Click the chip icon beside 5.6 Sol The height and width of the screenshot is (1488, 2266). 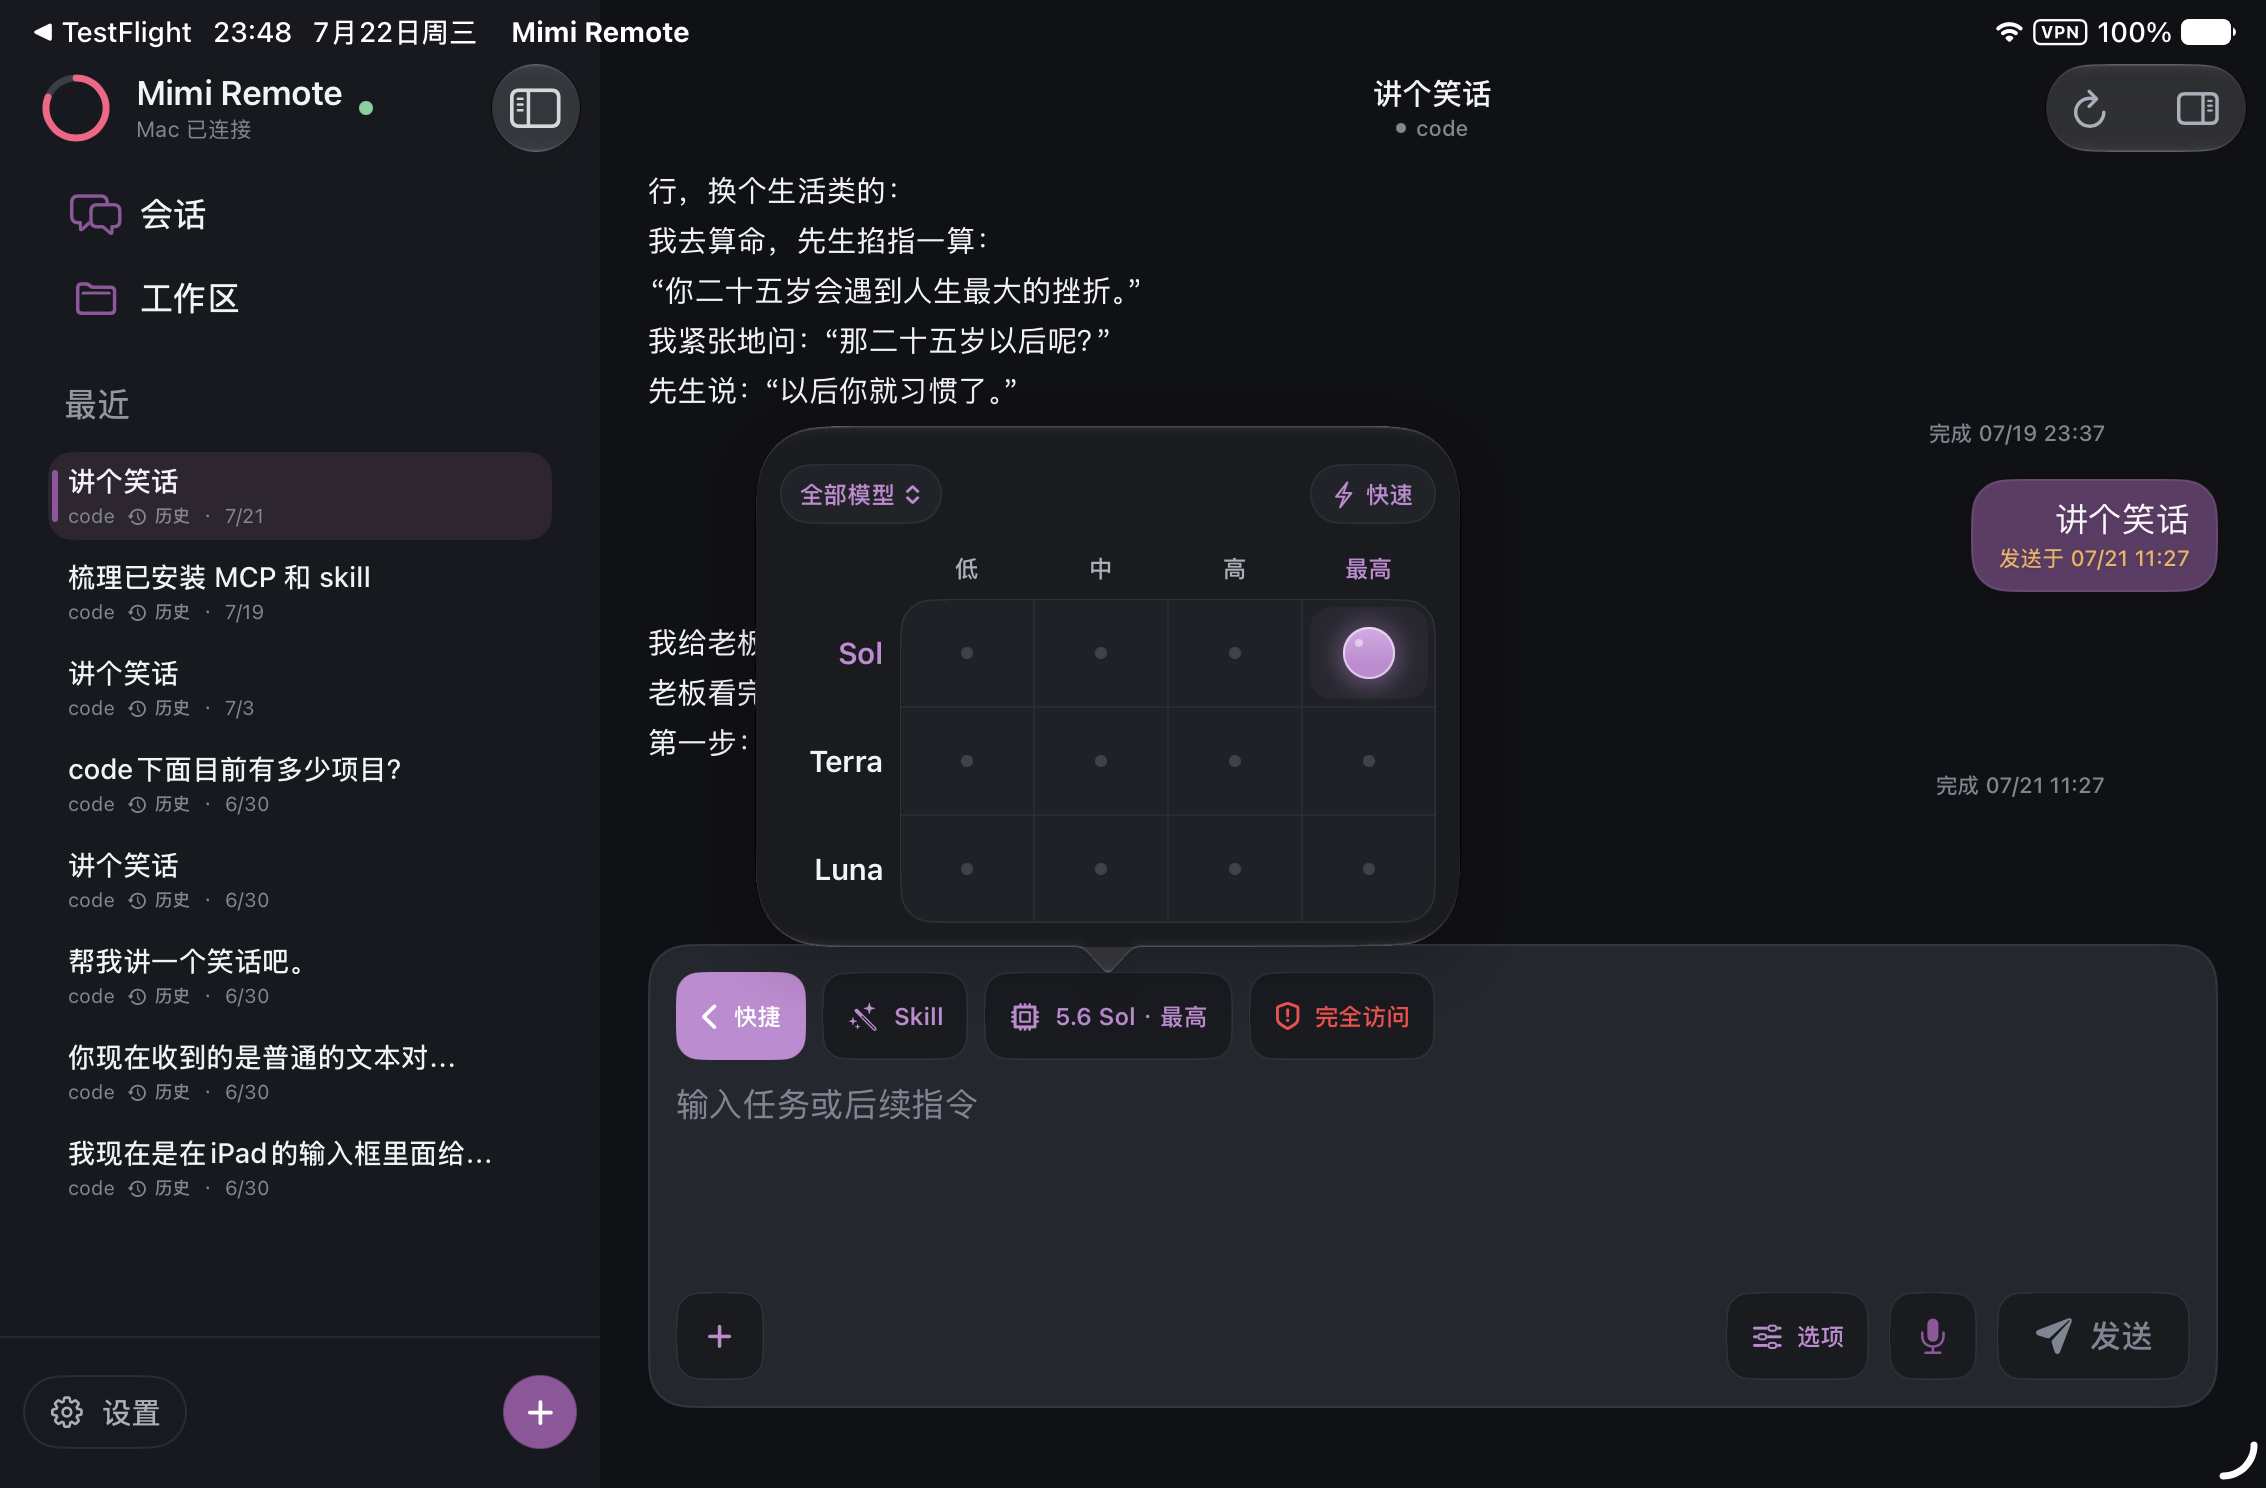[1025, 1017]
